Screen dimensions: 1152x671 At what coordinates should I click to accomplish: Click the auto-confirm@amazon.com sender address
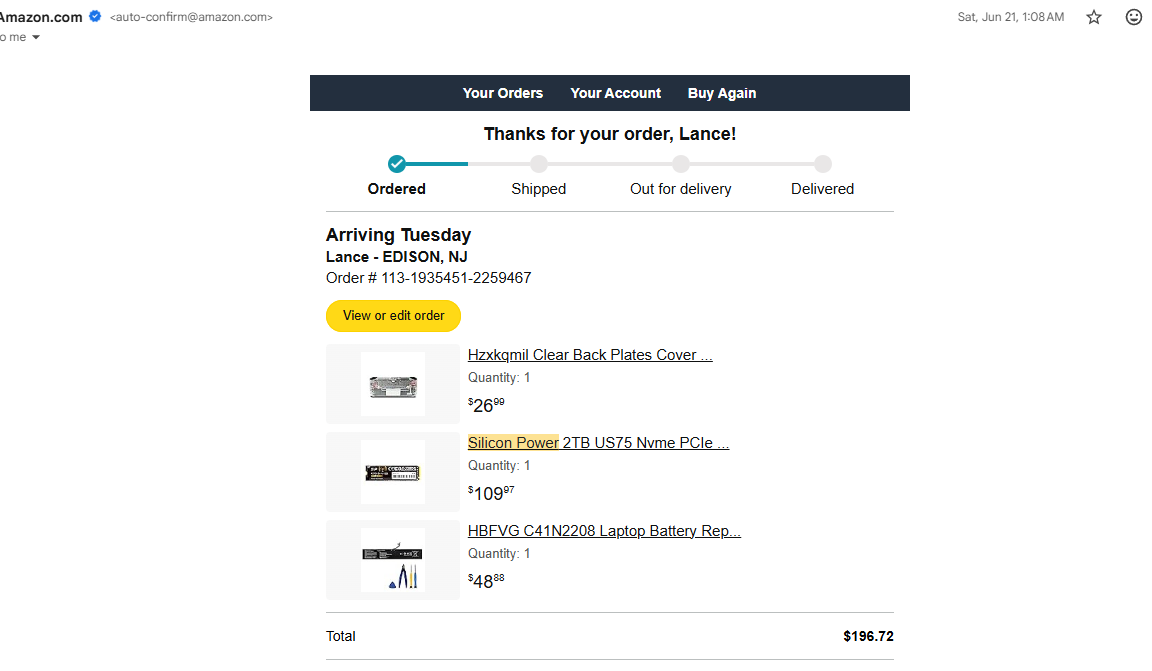(191, 17)
